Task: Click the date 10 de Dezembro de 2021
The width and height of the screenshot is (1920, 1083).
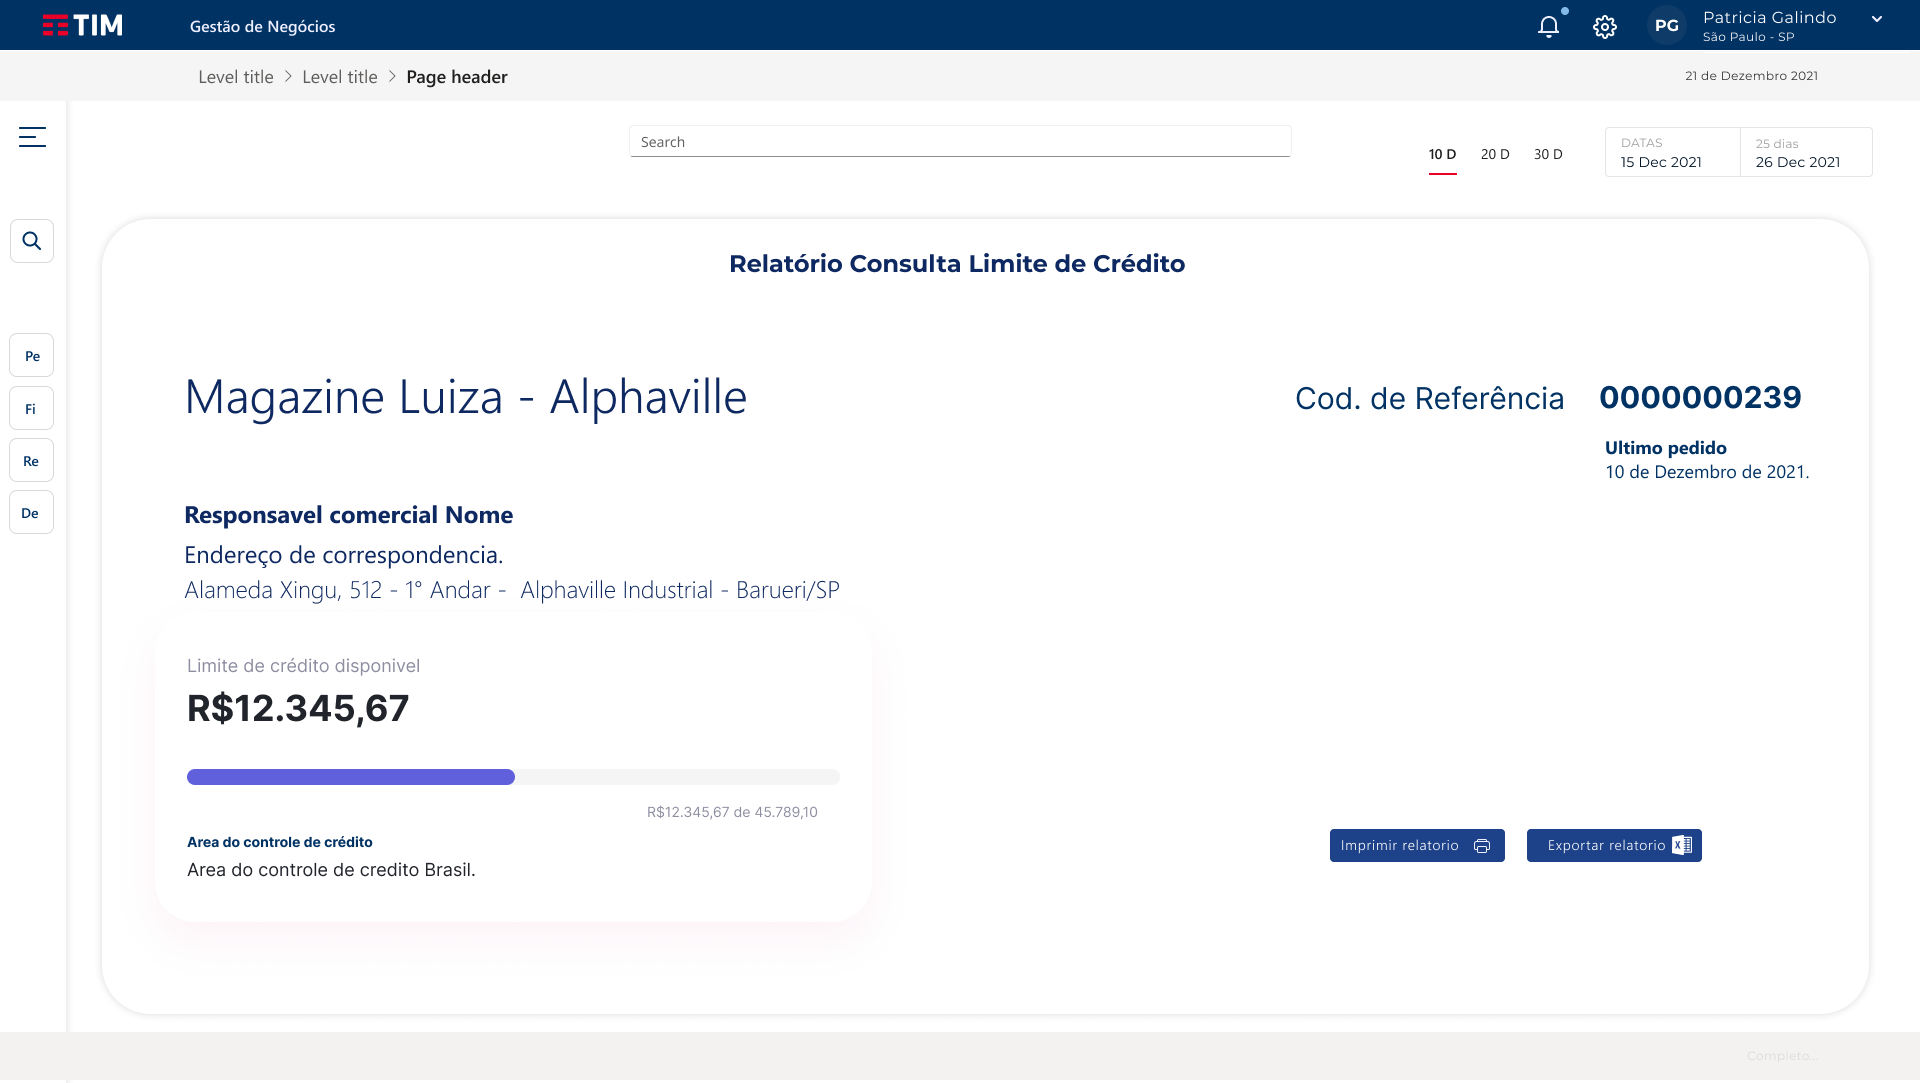Action: coord(1707,472)
